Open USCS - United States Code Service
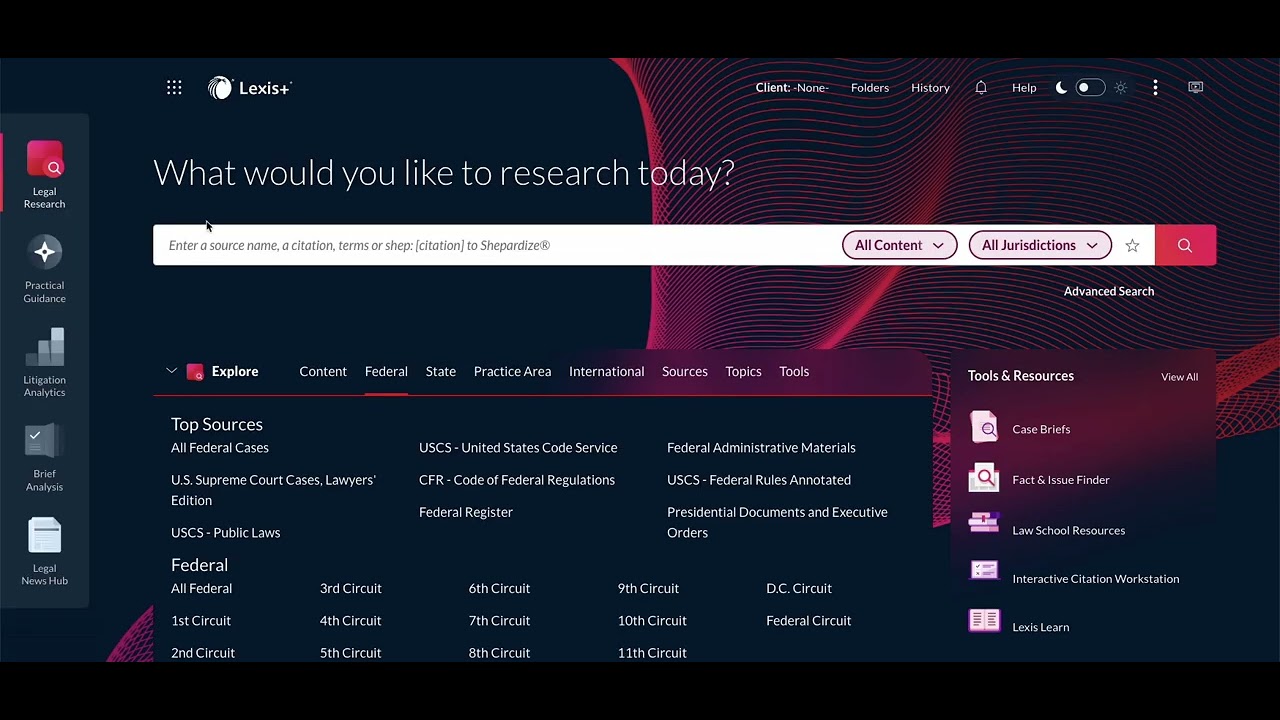 click(518, 447)
